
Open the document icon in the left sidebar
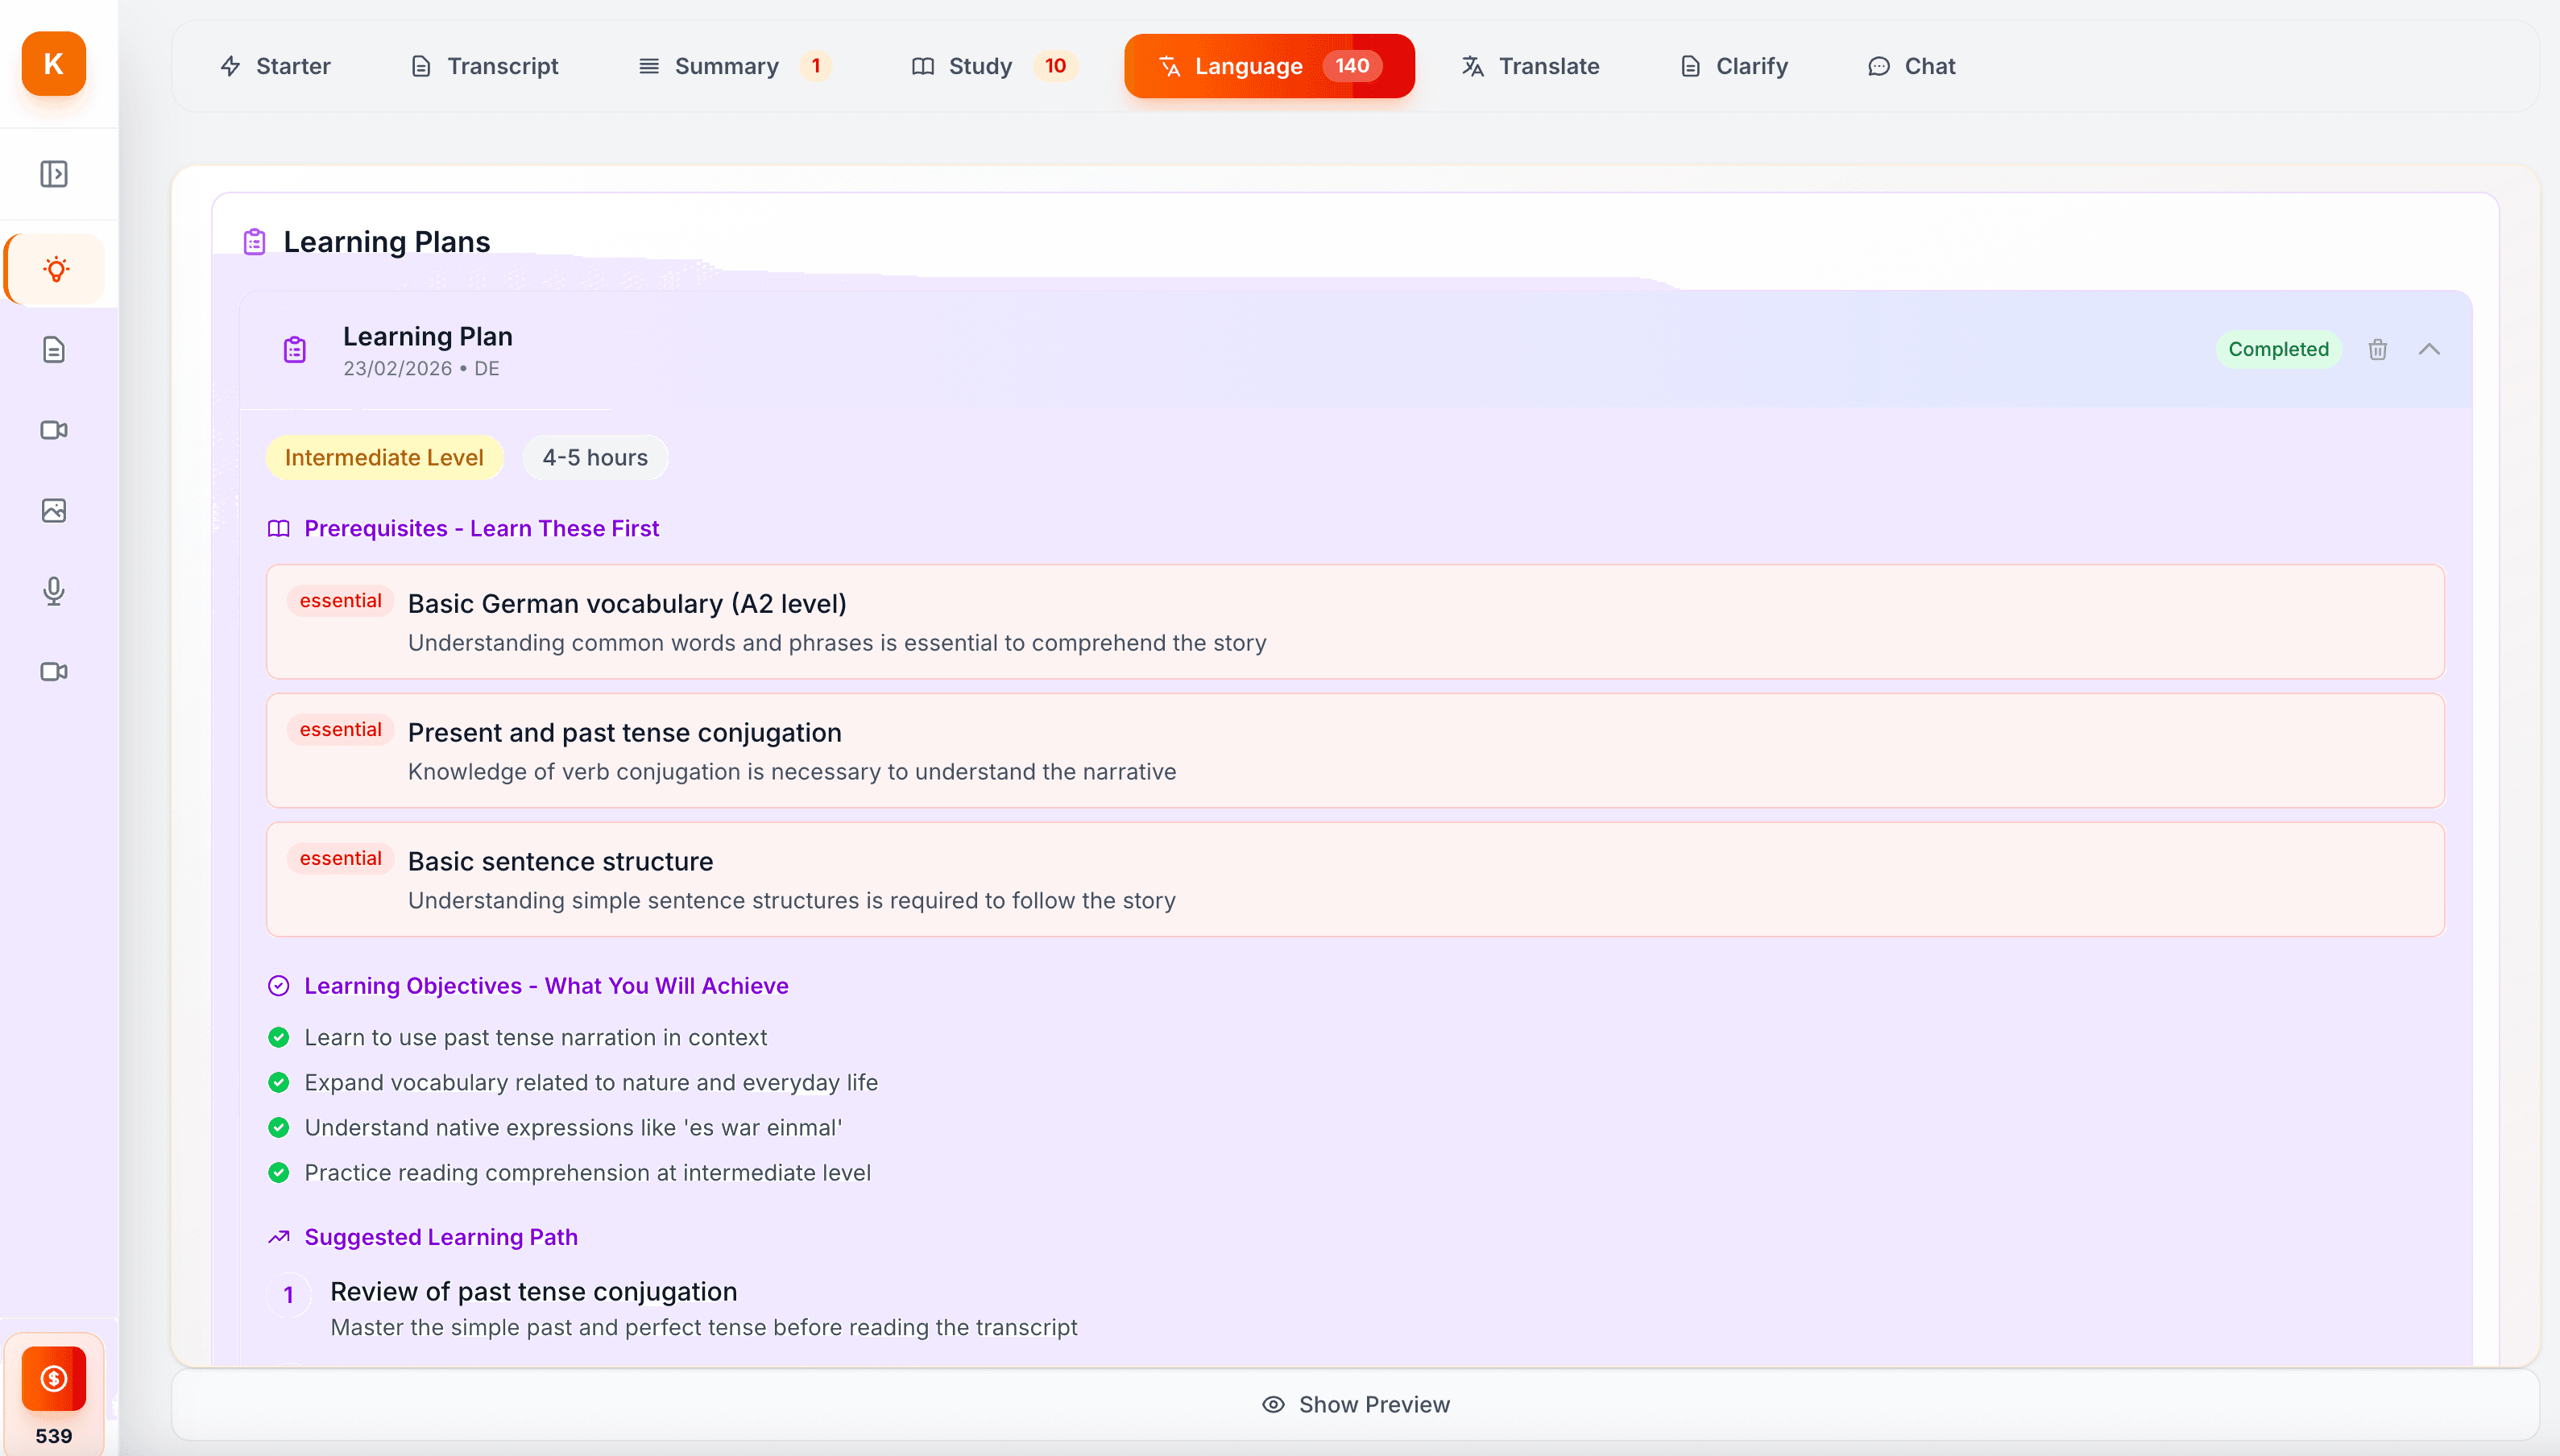55,349
